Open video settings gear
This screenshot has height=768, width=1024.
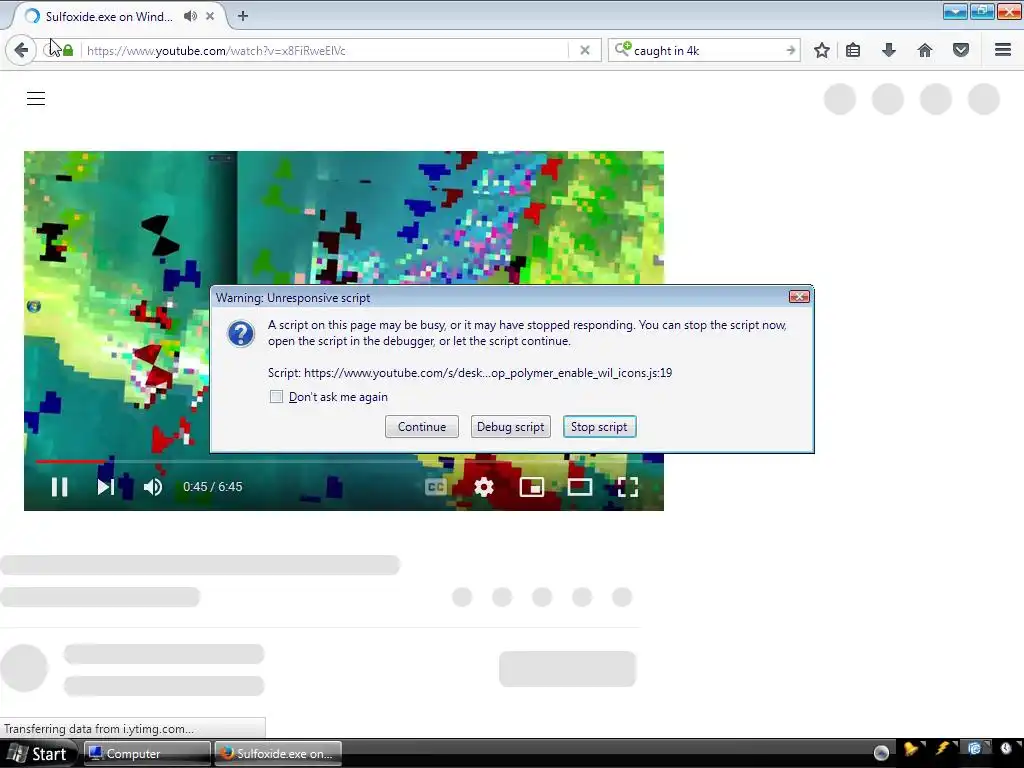click(x=483, y=487)
